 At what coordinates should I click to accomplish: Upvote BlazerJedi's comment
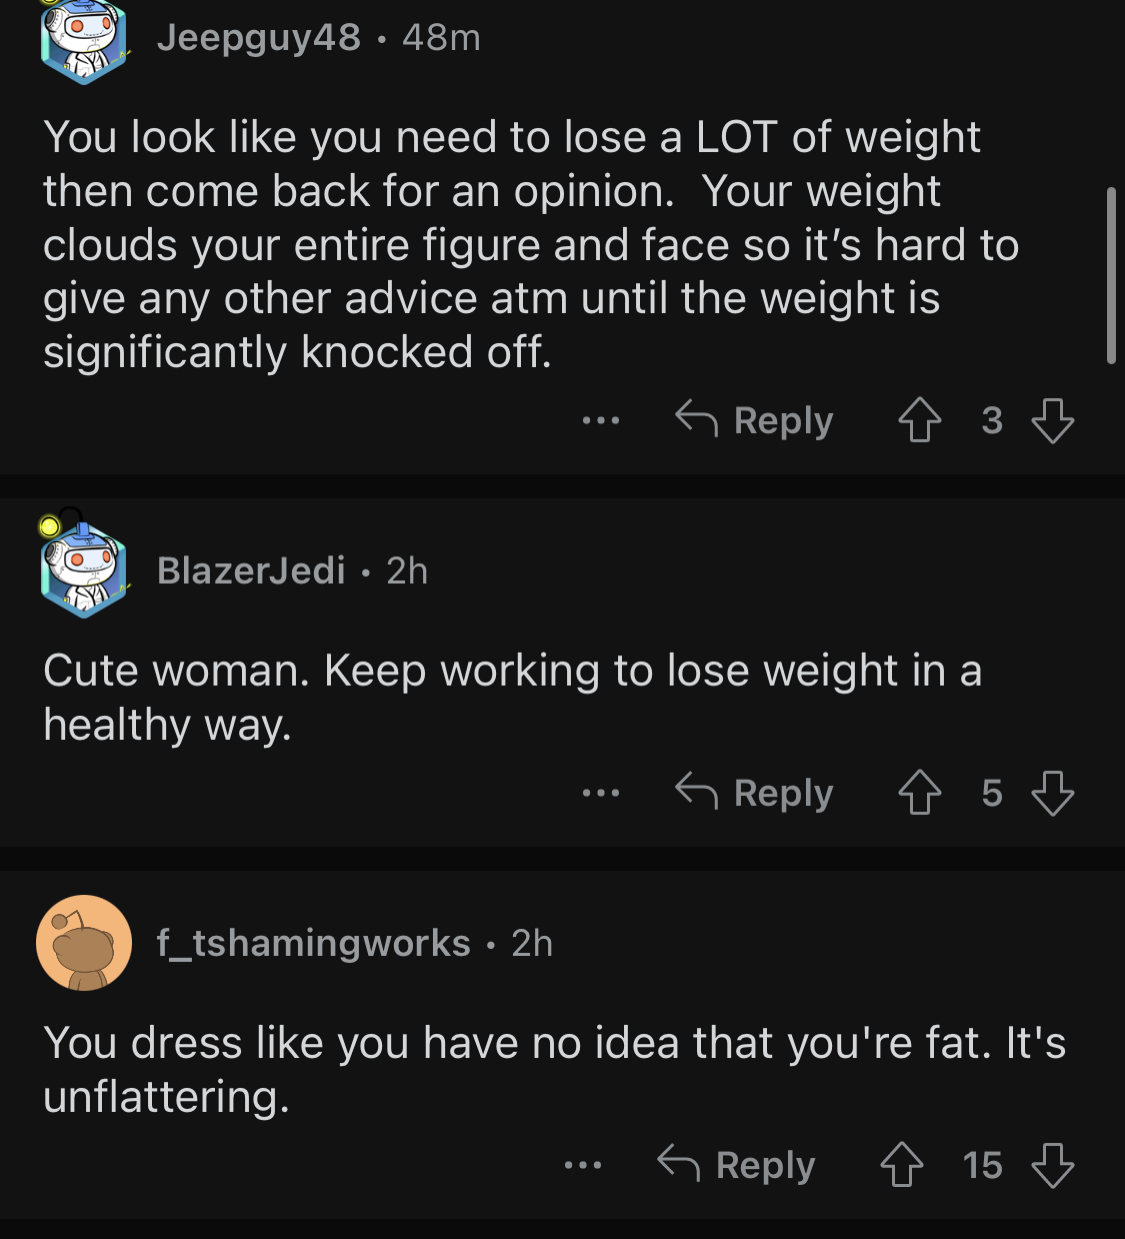coord(919,793)
